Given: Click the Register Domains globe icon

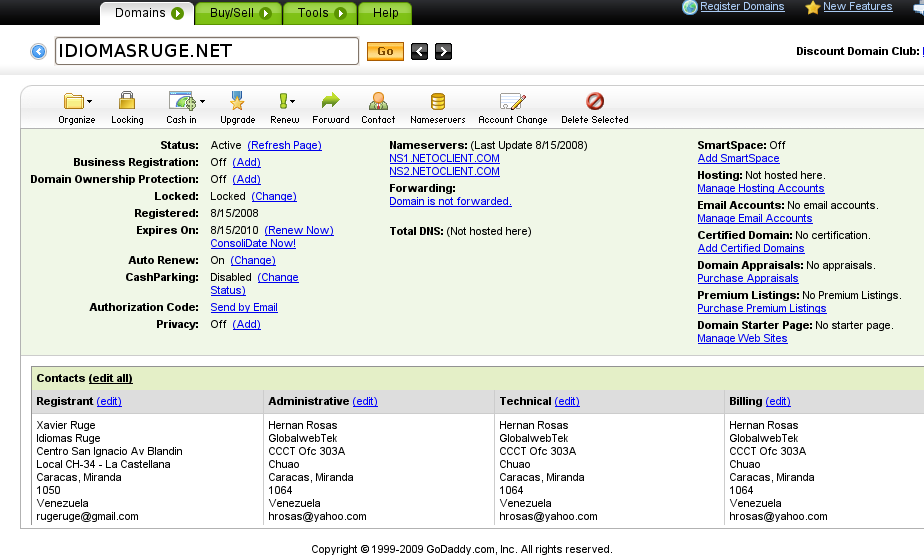Looking at the screenshot, I should point(689,7).
